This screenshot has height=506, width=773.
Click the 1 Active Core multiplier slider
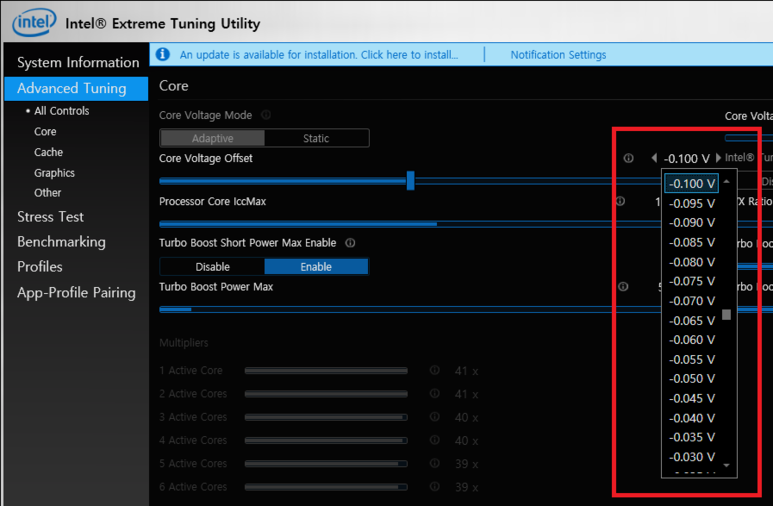(326, 370)
